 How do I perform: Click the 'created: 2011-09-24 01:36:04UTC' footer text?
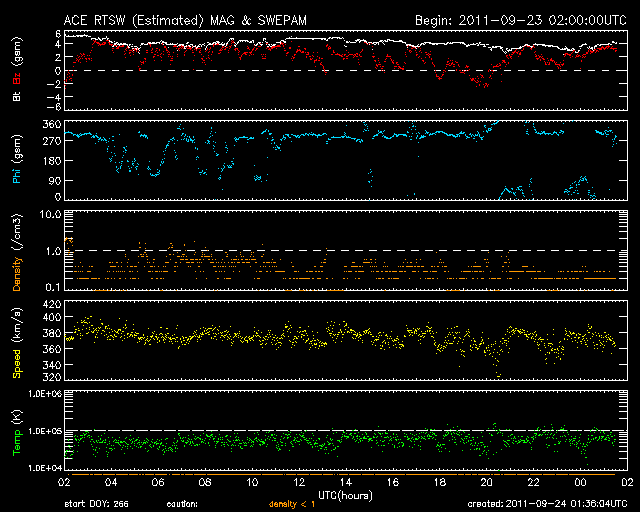547,504
